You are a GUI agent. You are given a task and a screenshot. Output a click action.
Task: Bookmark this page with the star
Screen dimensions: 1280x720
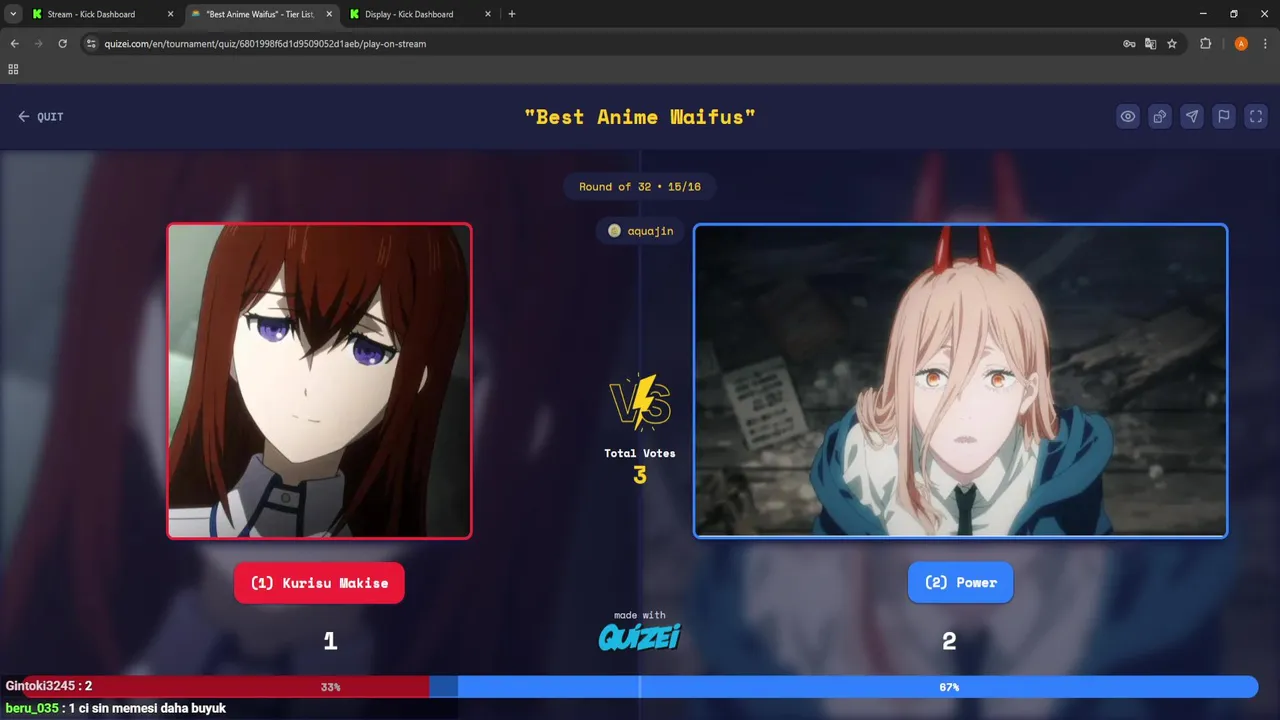[x=1172, y=44]
